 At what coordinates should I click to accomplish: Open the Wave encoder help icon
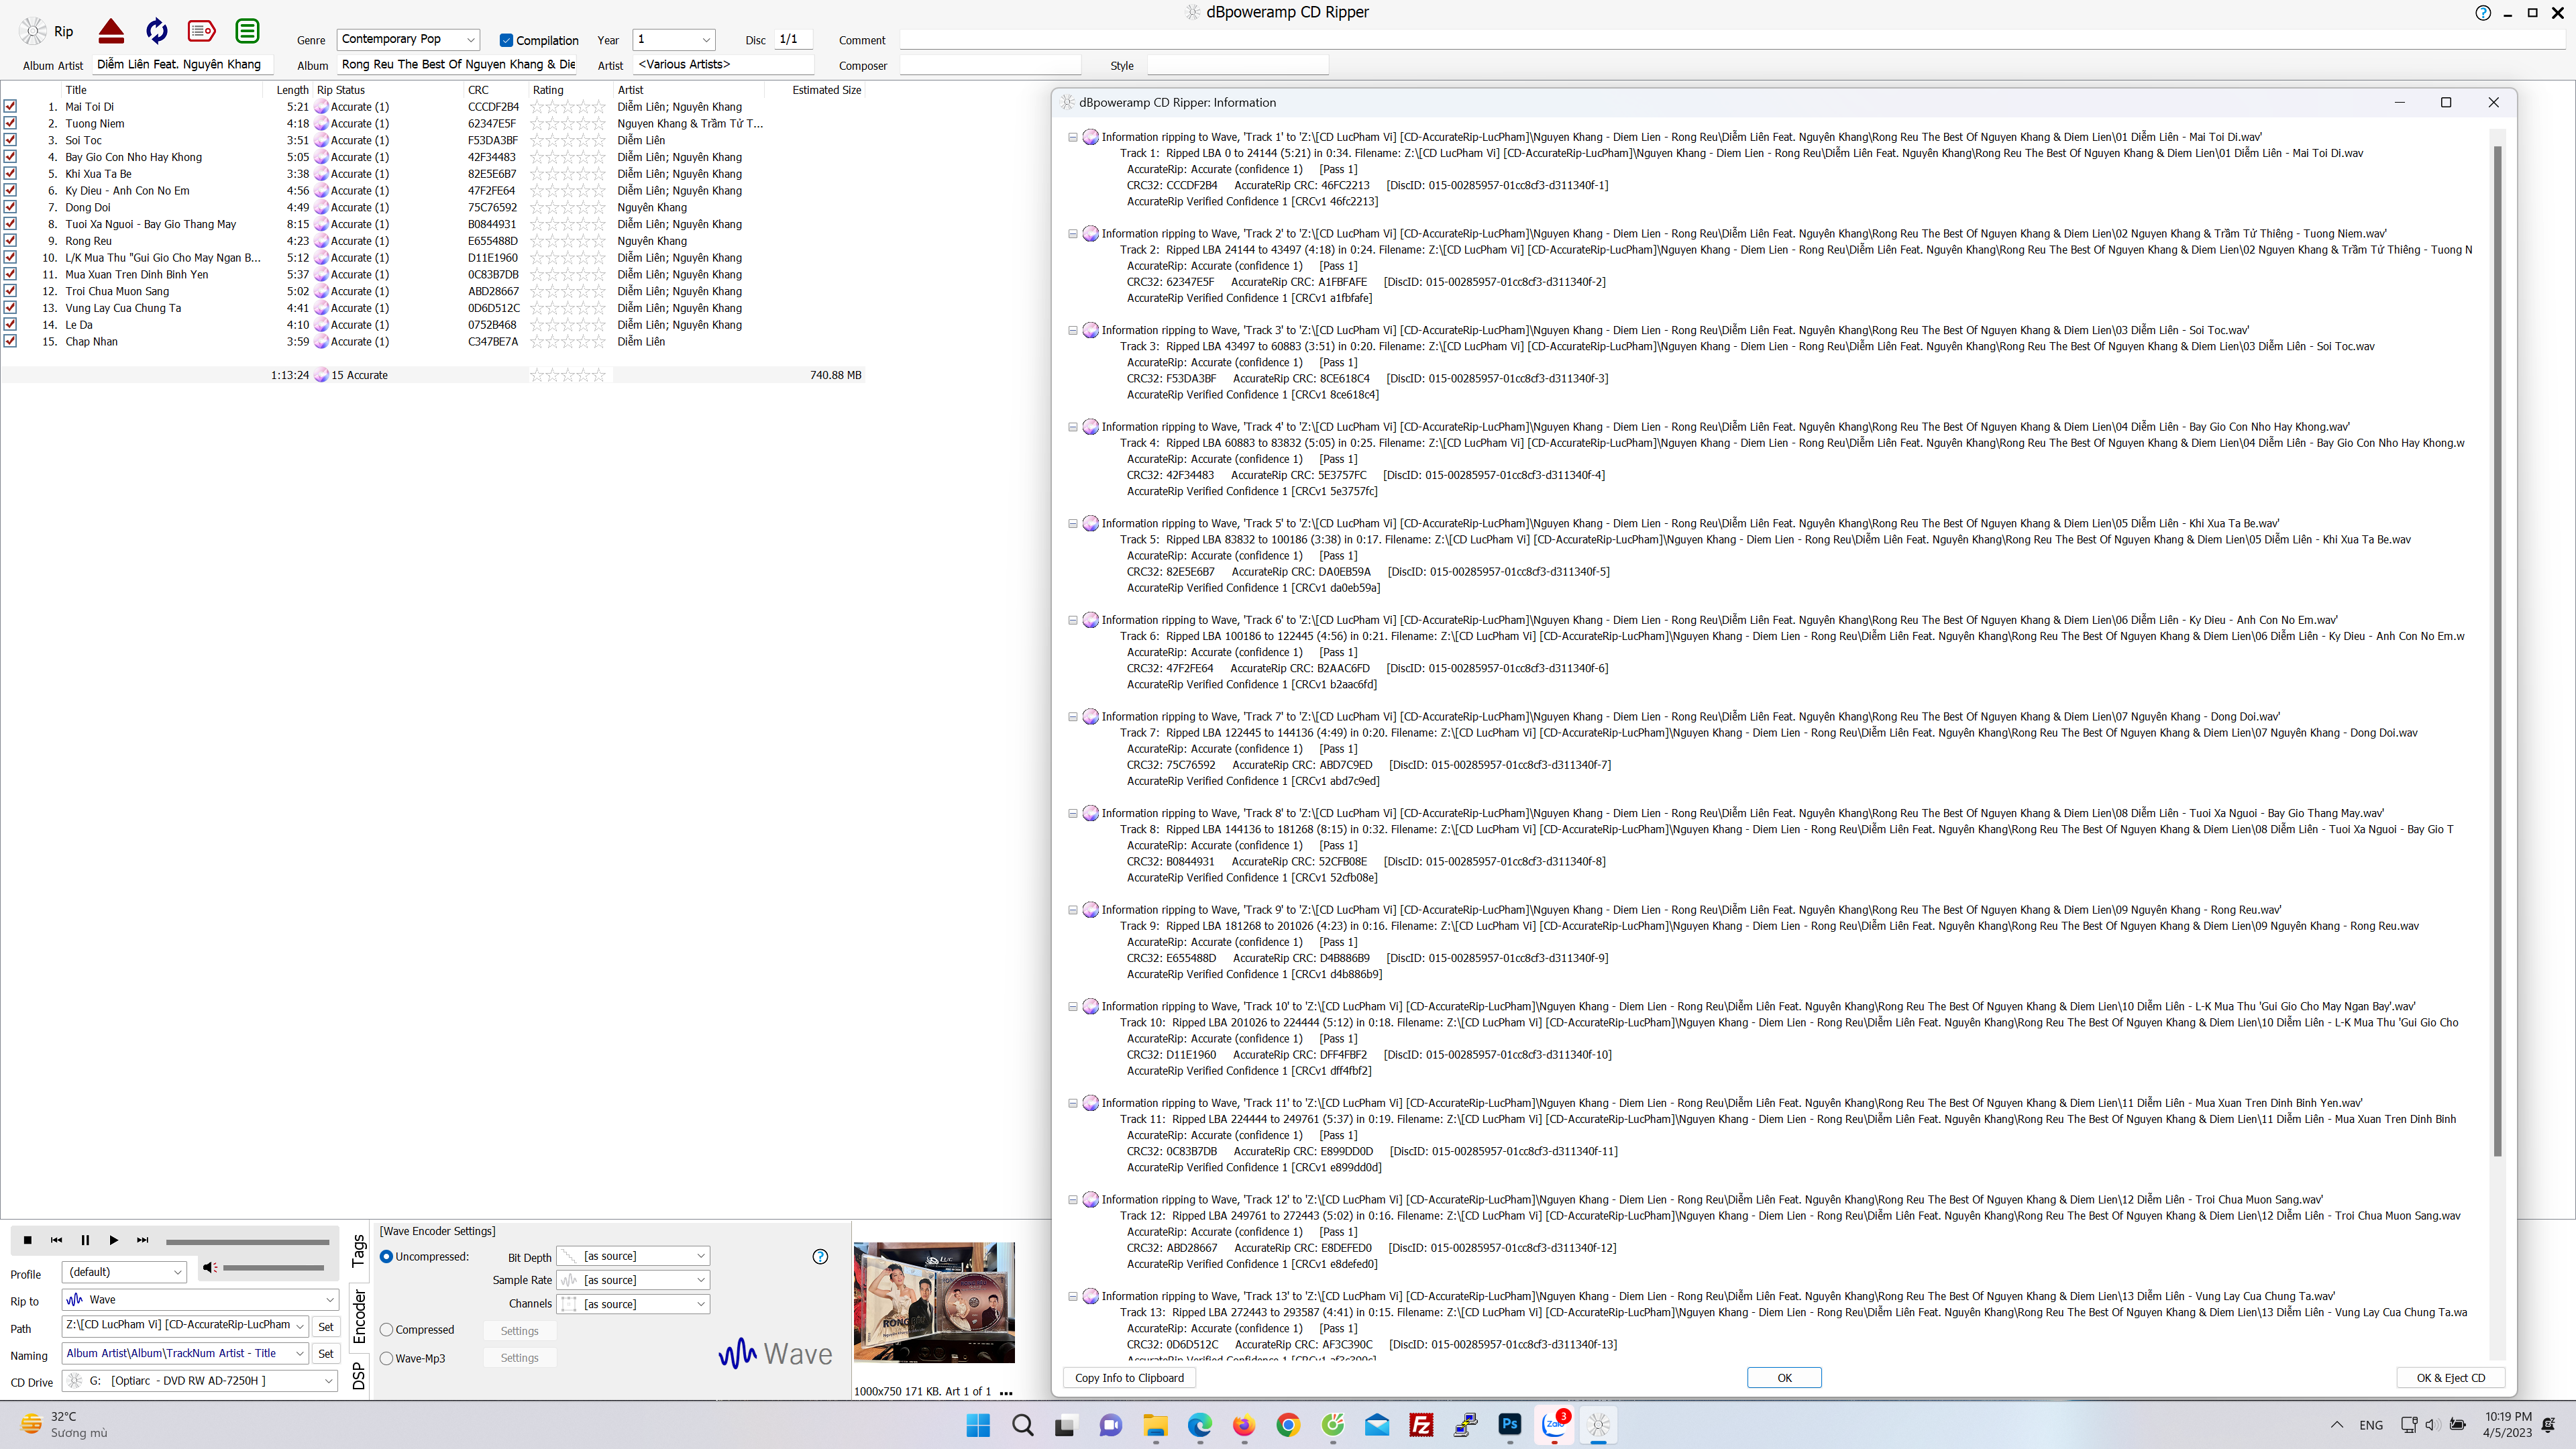pos(820,1257)
